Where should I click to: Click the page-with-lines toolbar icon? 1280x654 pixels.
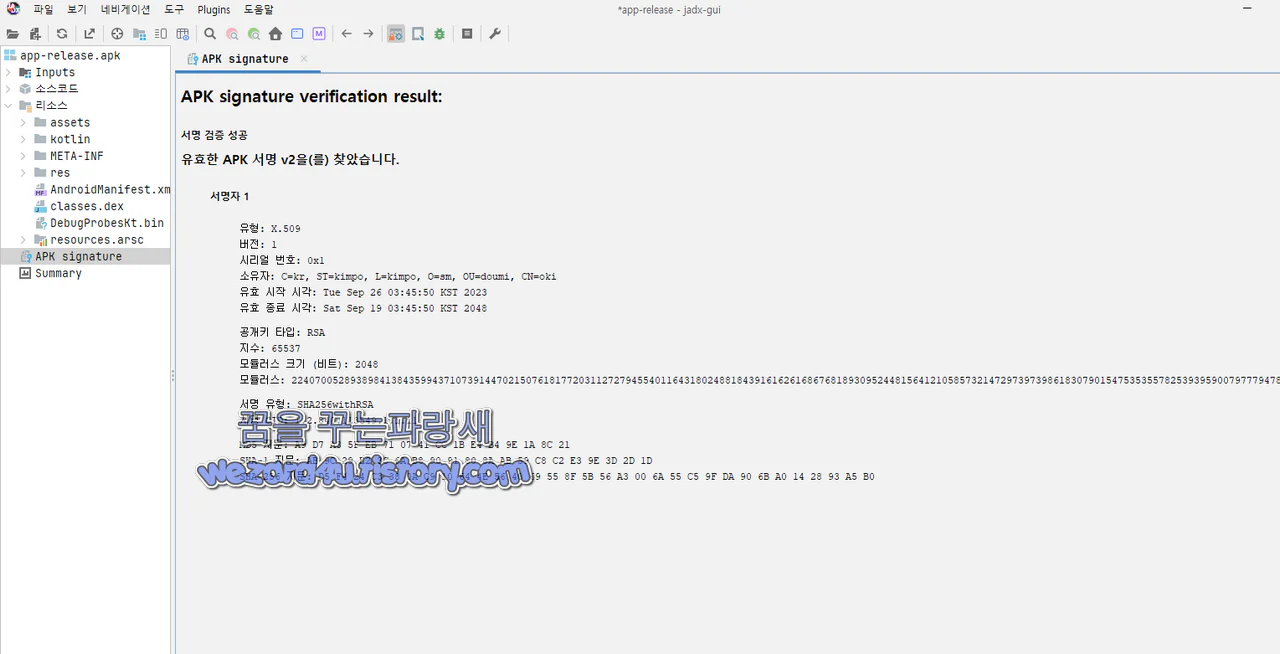pyautogui.click(x=161, y=34)
